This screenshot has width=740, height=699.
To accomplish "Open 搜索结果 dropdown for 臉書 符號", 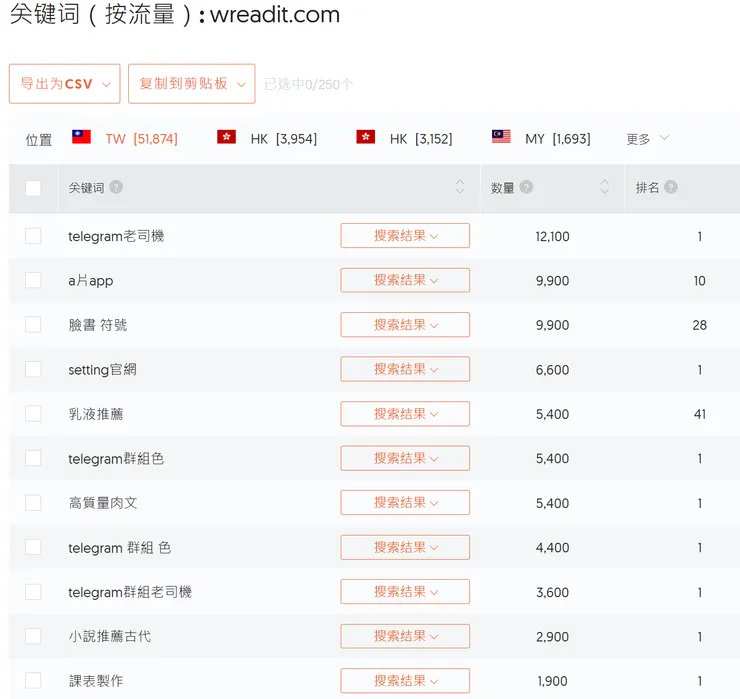I will 405,325.
